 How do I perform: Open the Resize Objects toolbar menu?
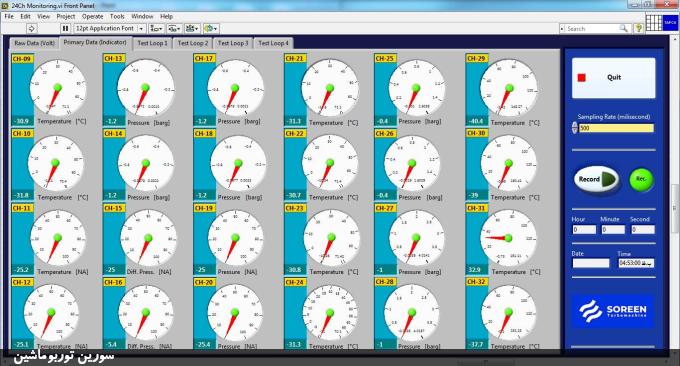tap(192, 29)
